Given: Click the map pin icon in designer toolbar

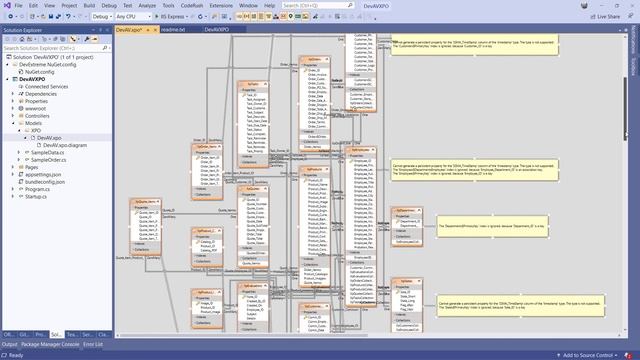Looking at the screenshot, I should tap(291, 17).
